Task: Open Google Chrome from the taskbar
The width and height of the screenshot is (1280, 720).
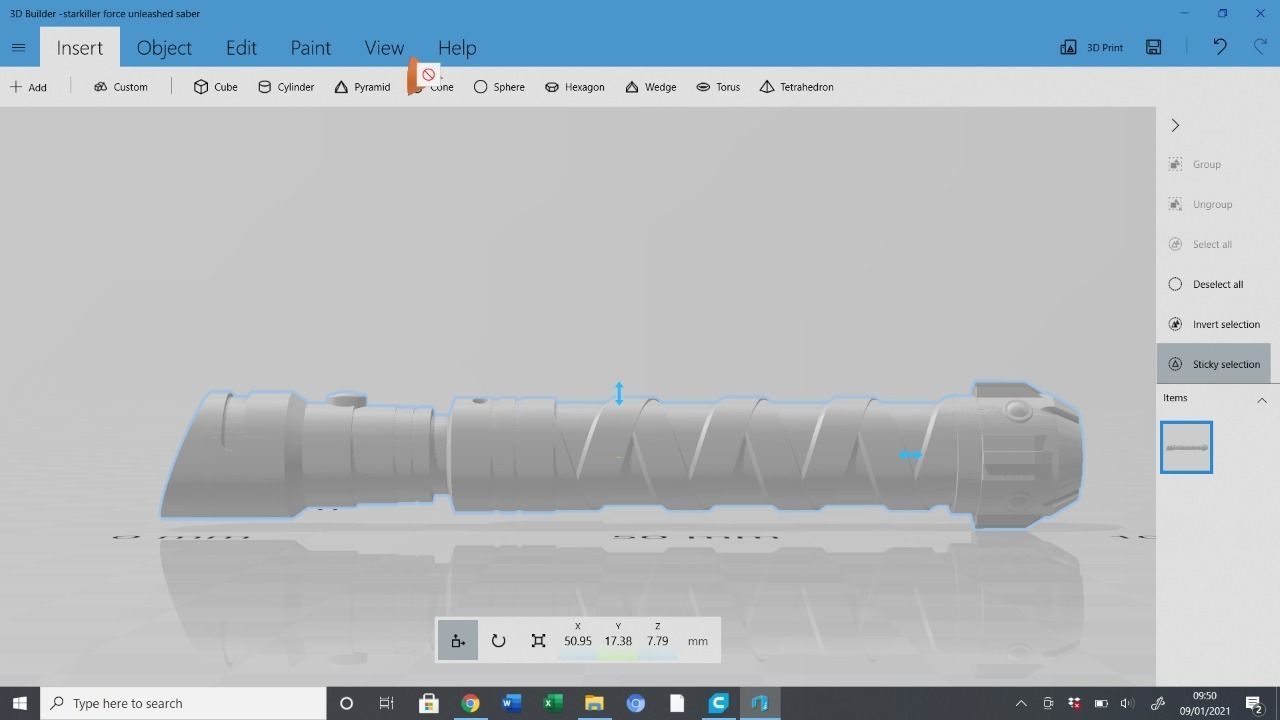Action: pyautogui.click(x=470, y=703)
